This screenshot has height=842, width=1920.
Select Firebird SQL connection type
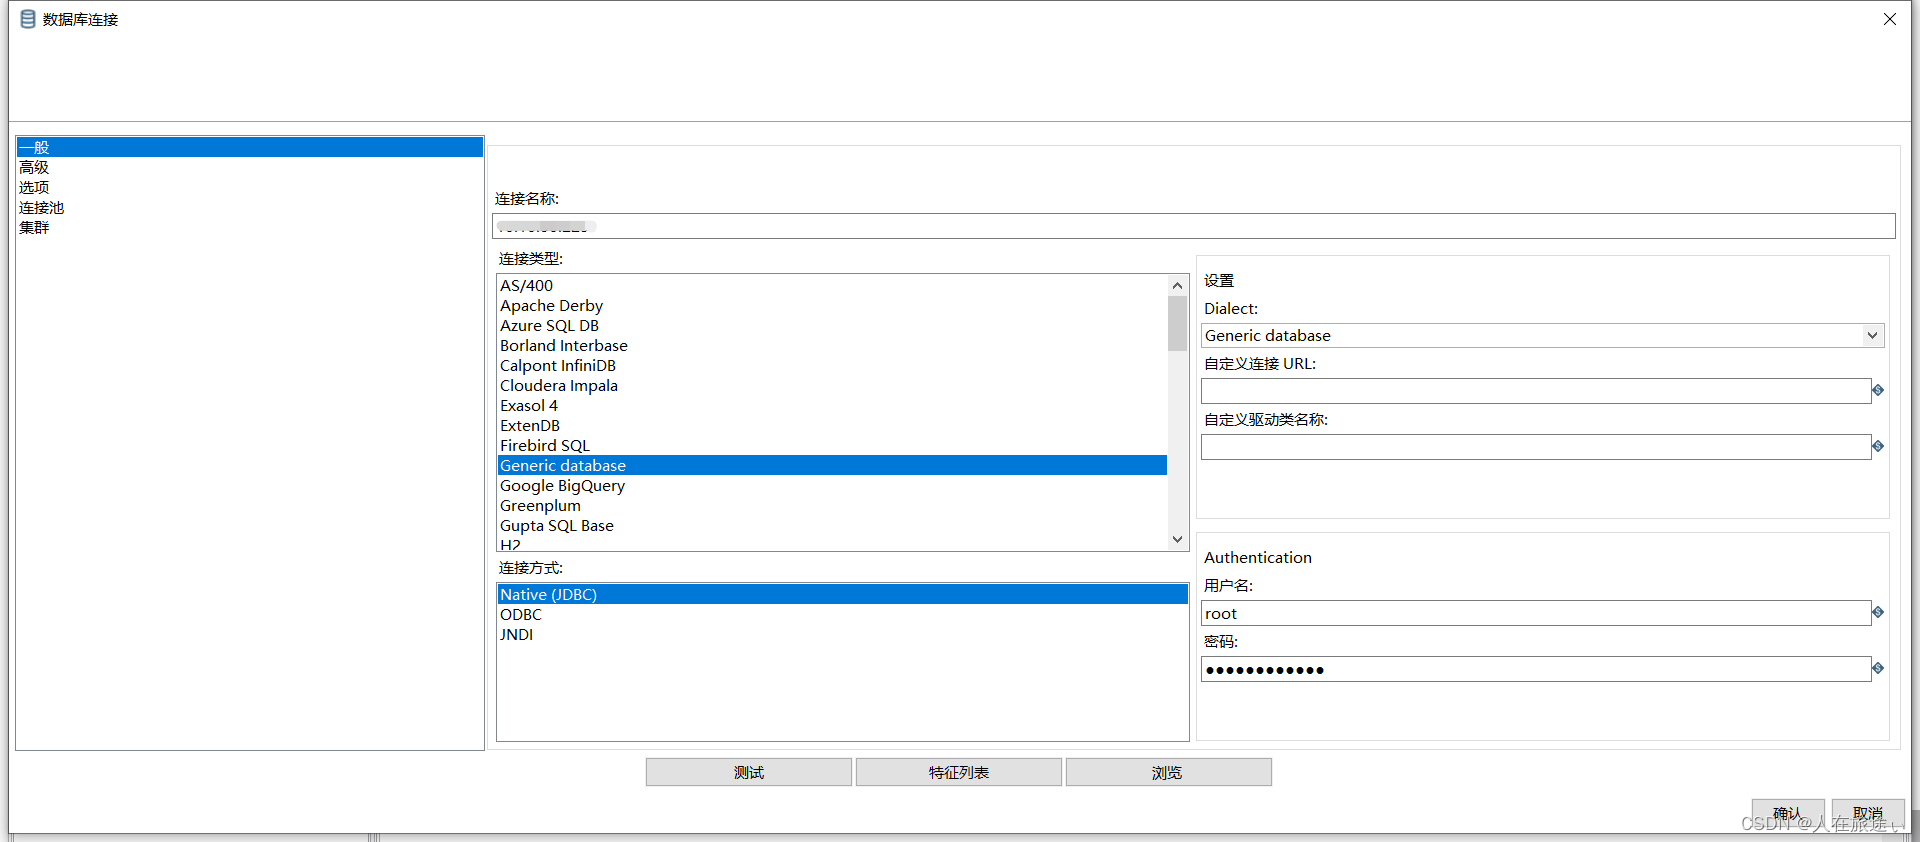832,445
